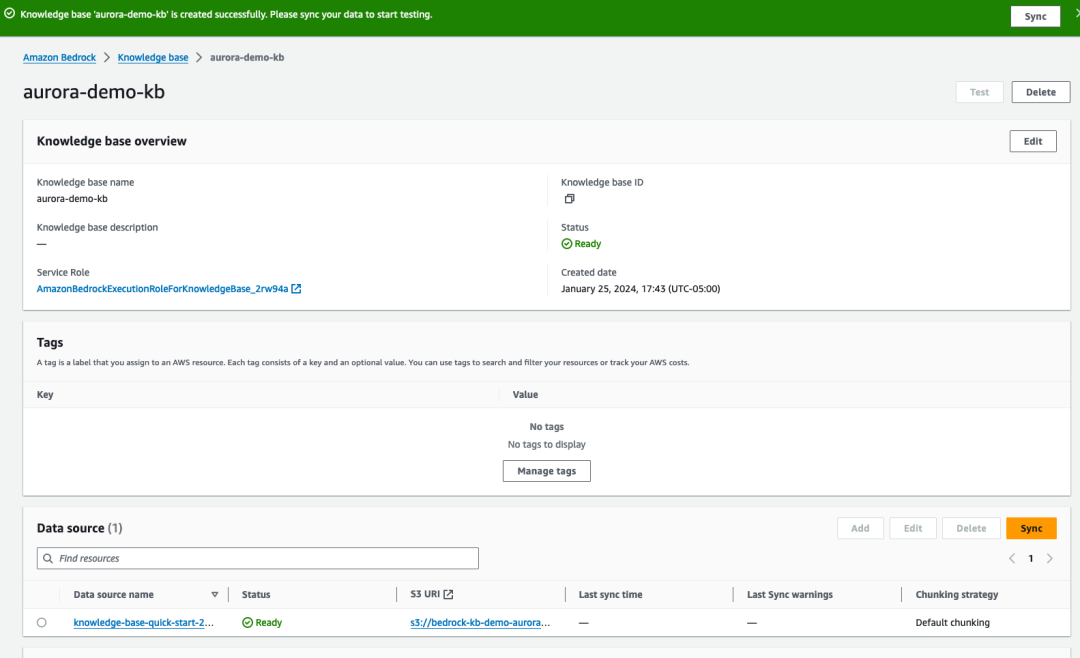Click the Last sync time column header
This screenshot has width=1080, height=658.
tap(610, 595)
